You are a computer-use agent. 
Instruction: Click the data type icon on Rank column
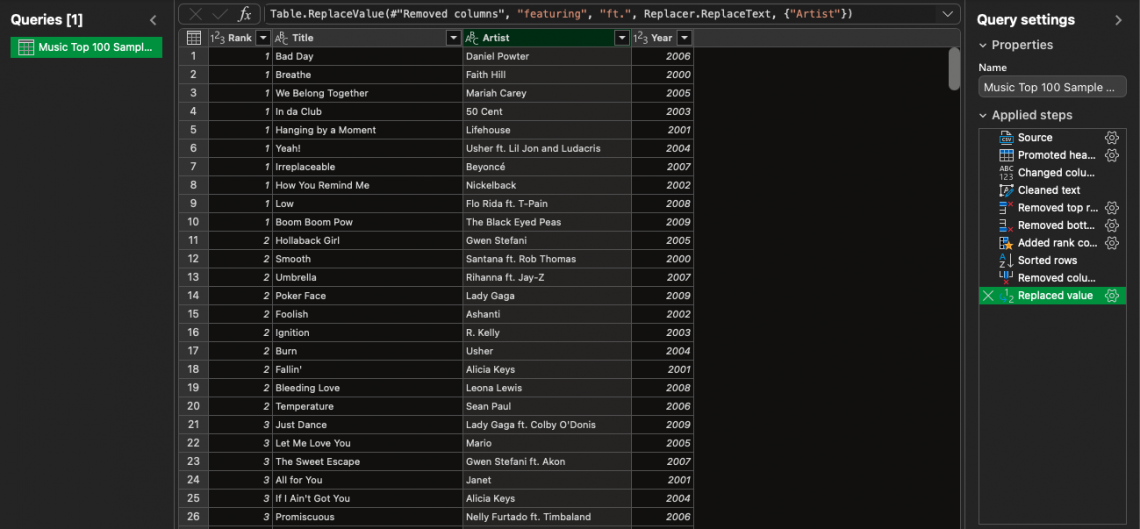click(217, 38)
